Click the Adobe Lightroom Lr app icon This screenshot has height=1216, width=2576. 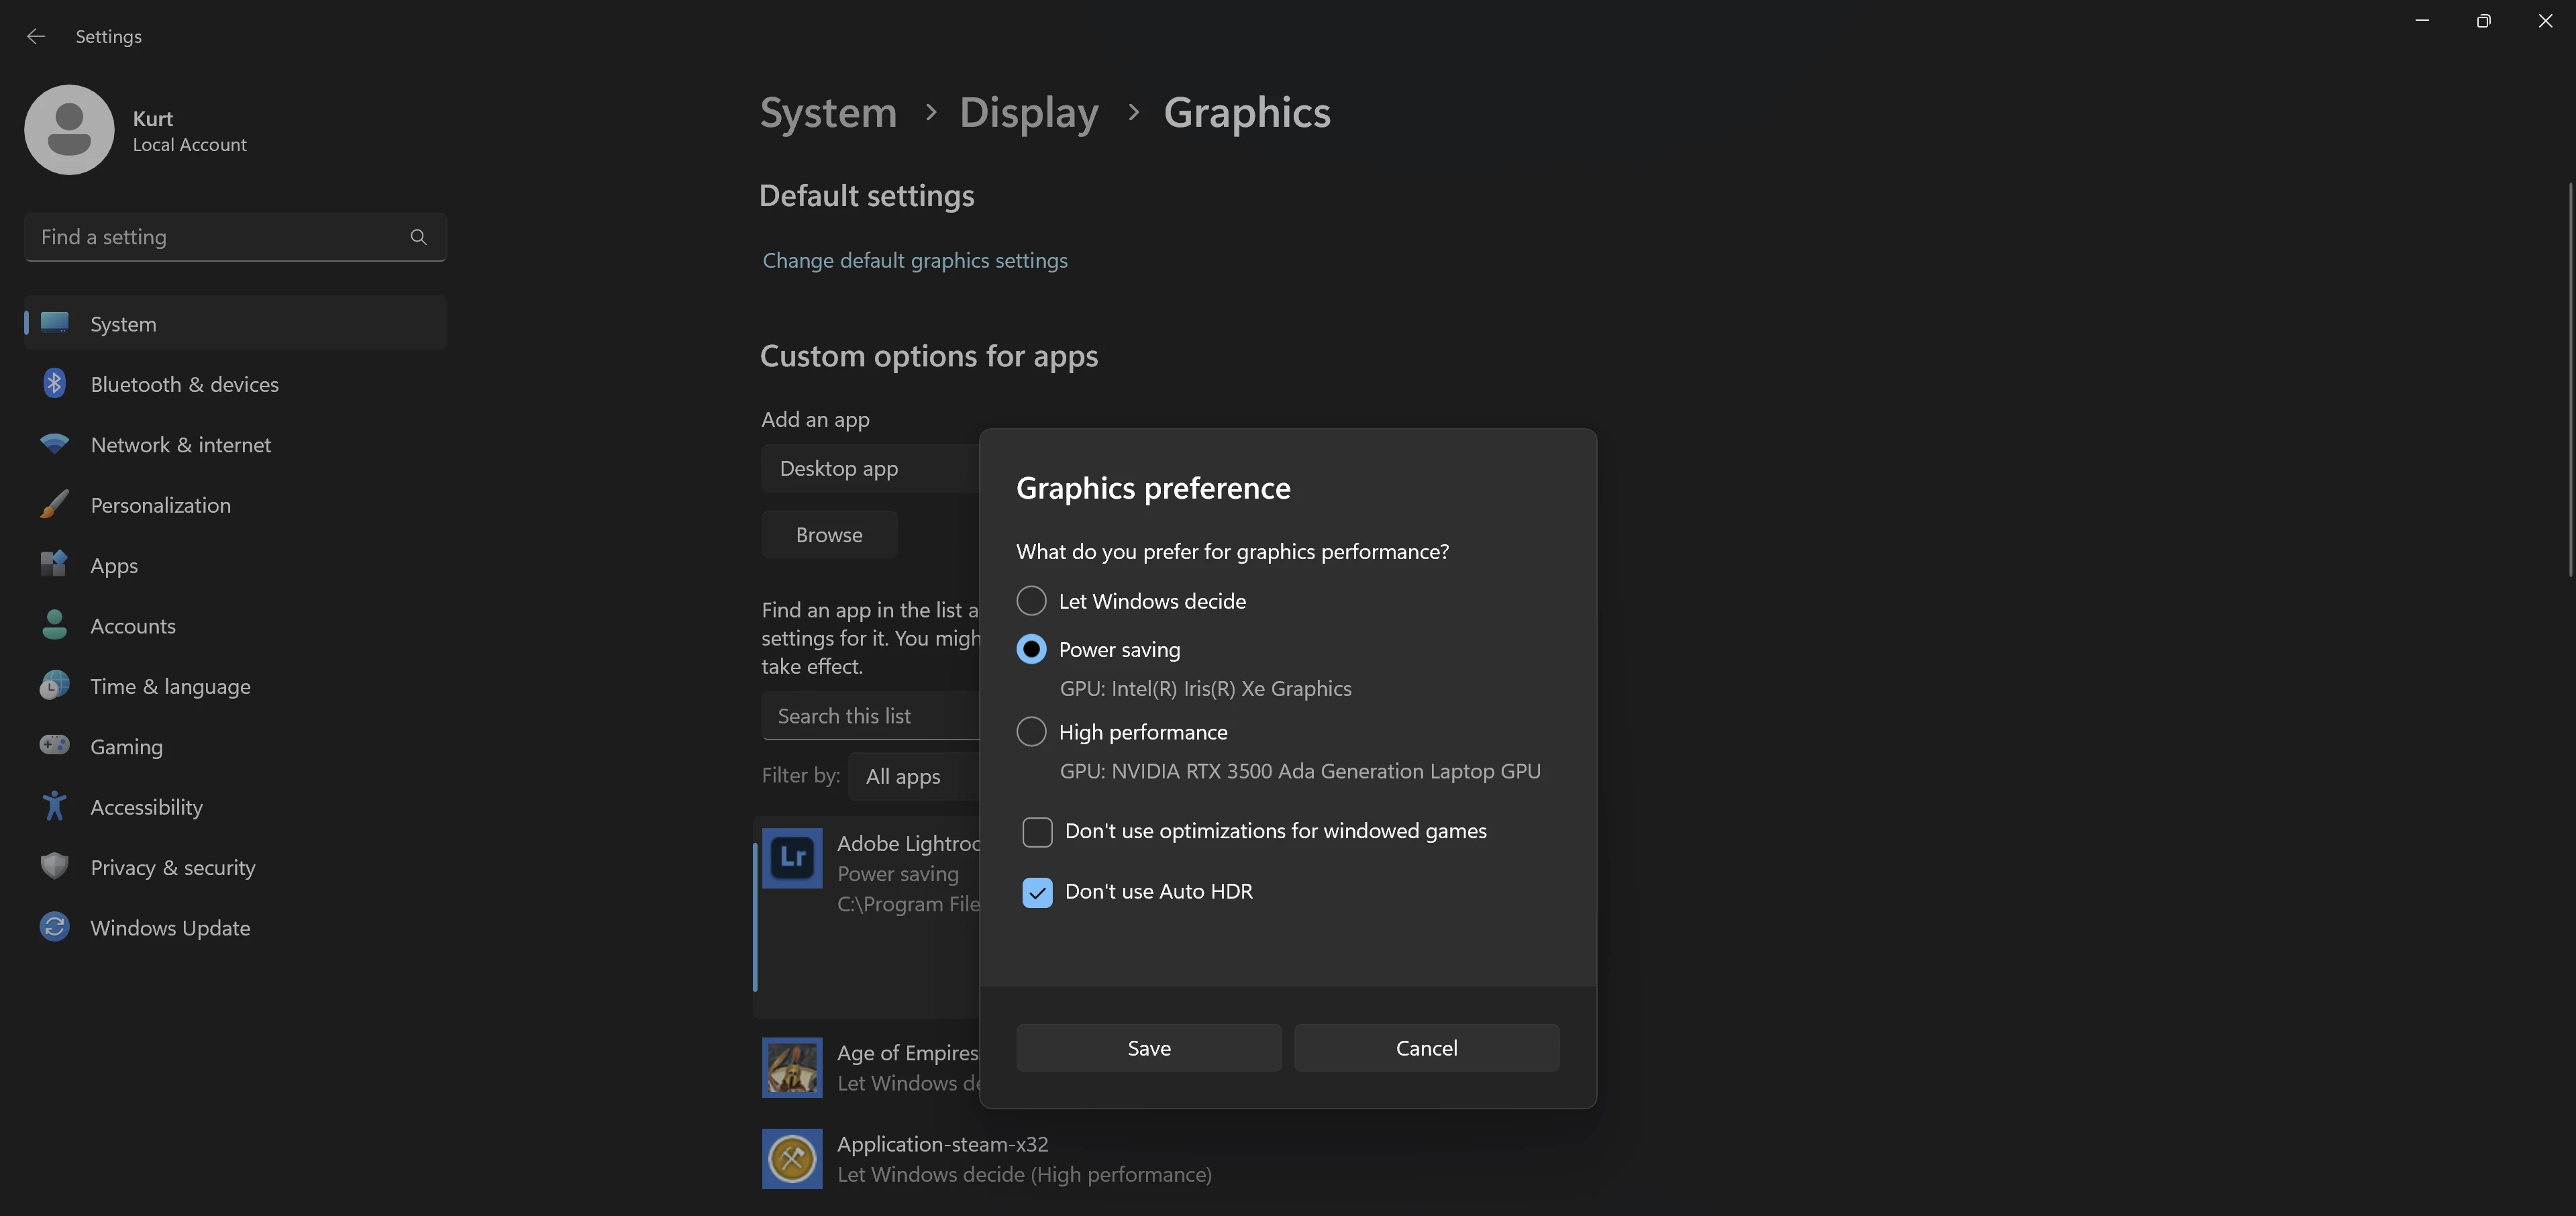pyautogui.click(x=792, y=858)
